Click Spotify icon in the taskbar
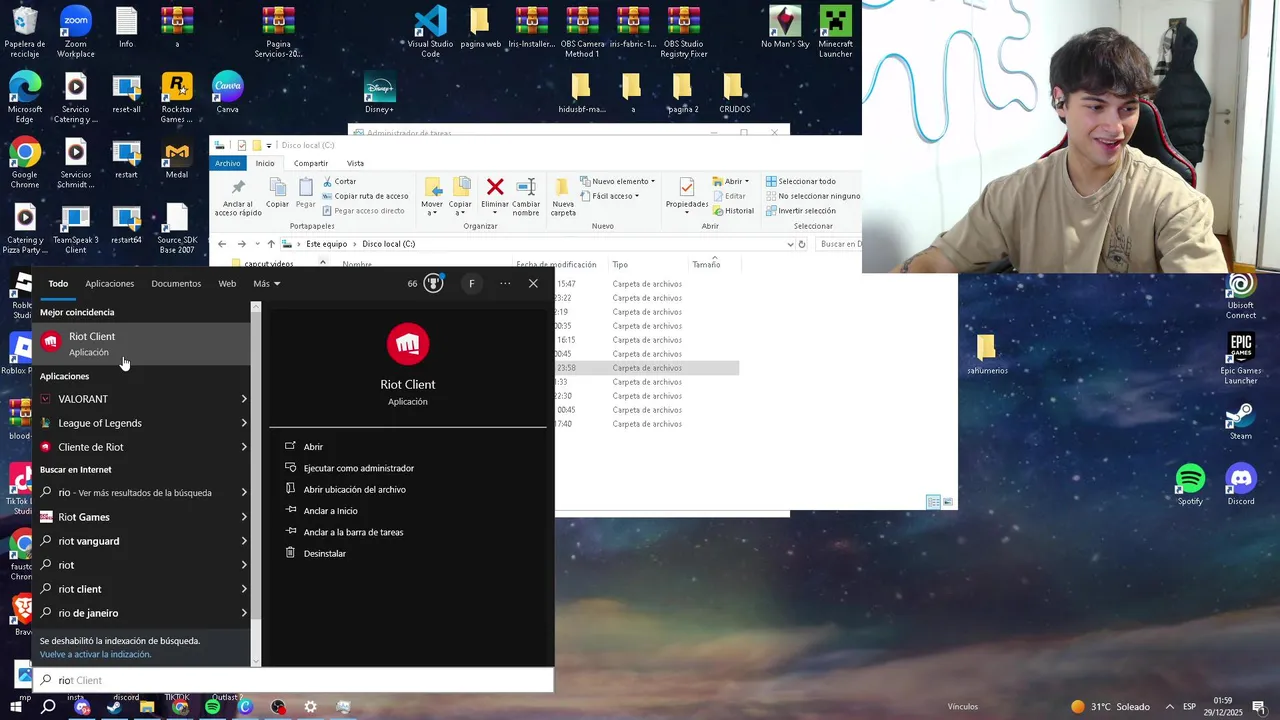Screen dimensions: 1280x720 click(x=212, y=707)
